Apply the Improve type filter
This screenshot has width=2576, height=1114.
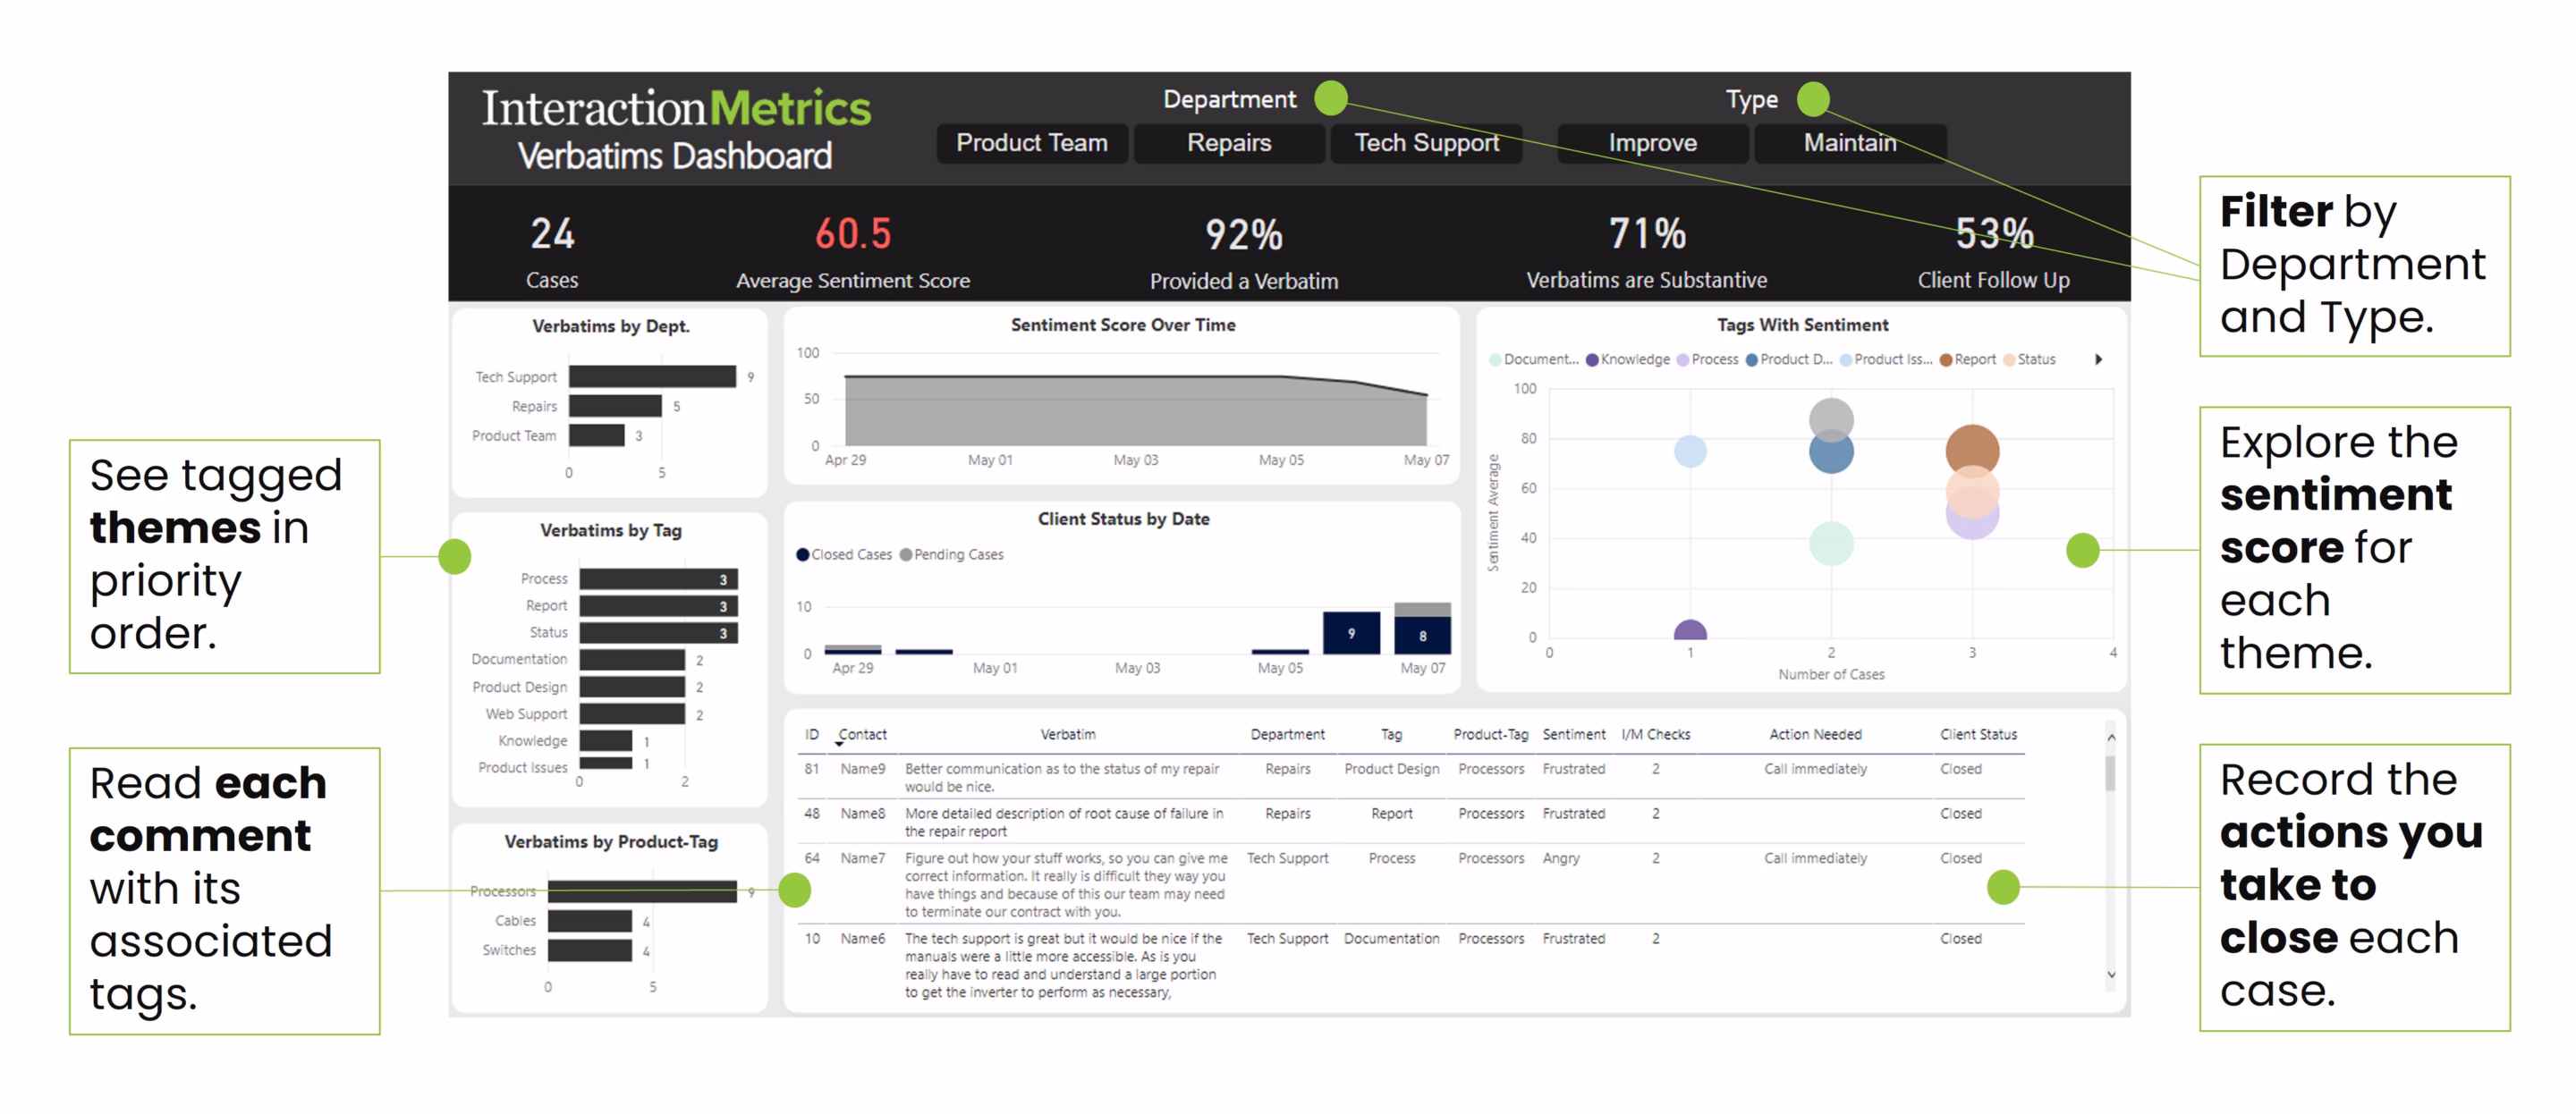click(1652, 143)
